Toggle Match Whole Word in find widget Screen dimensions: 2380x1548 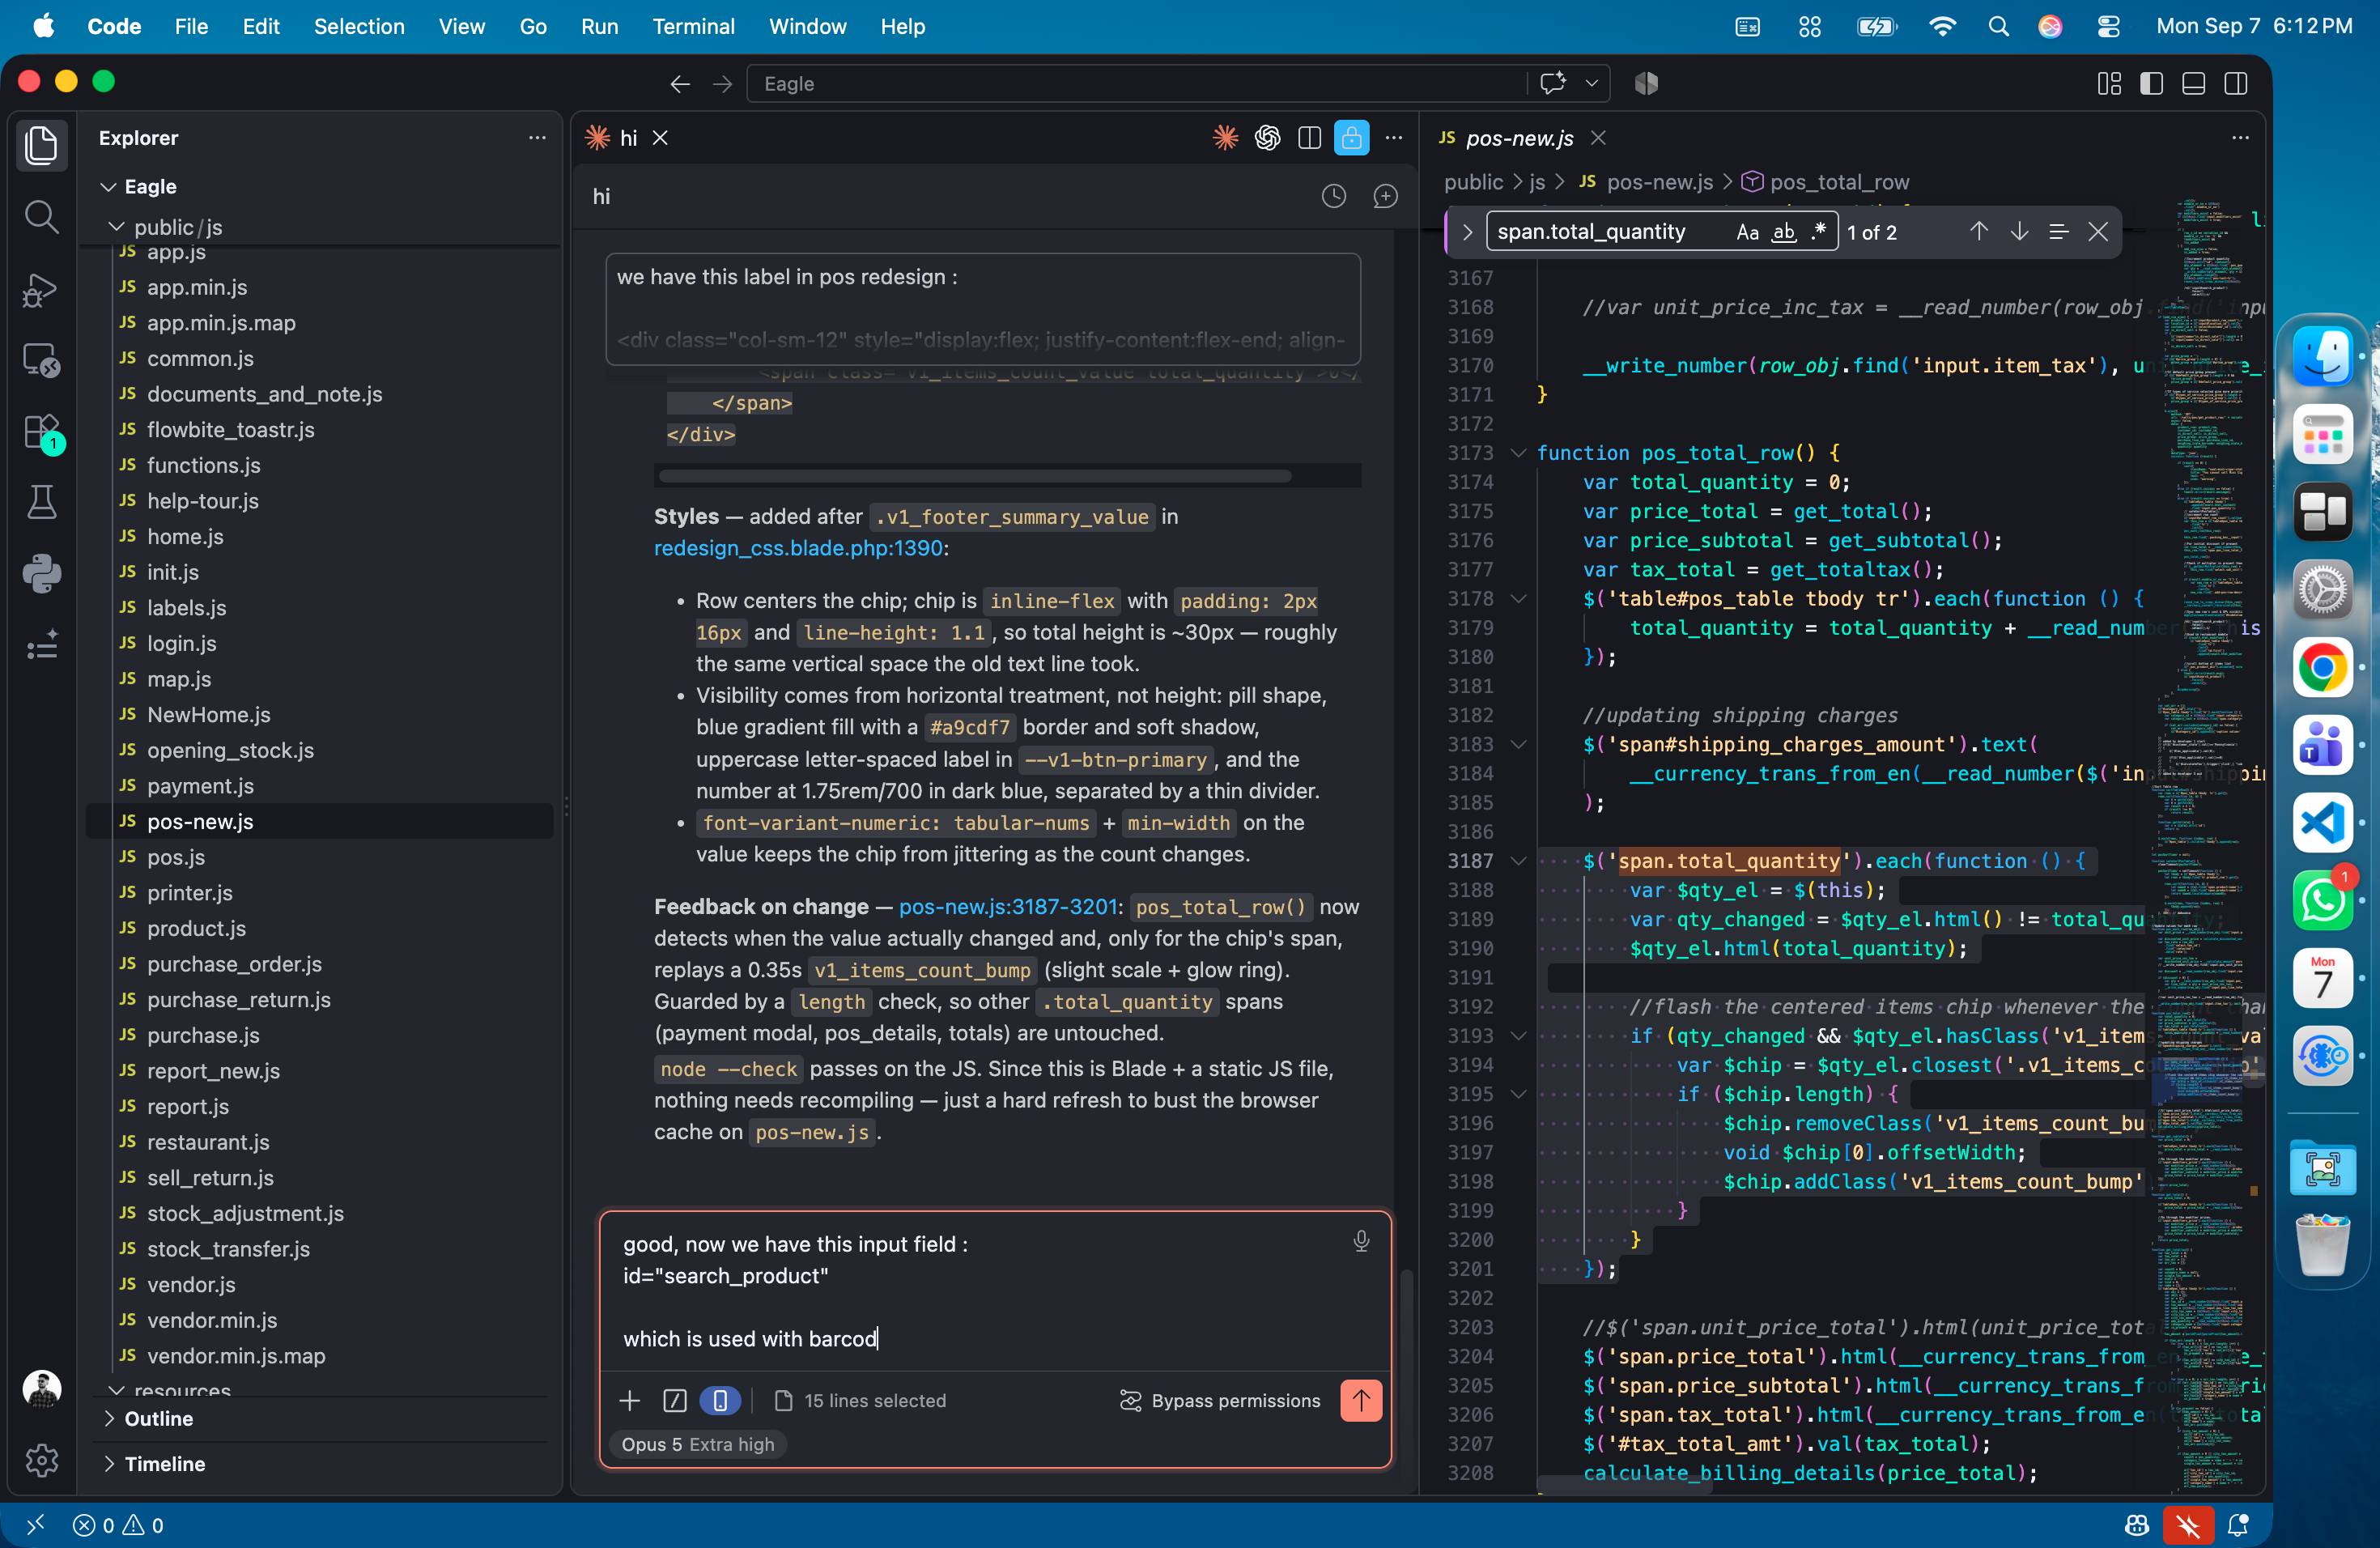1783,232
